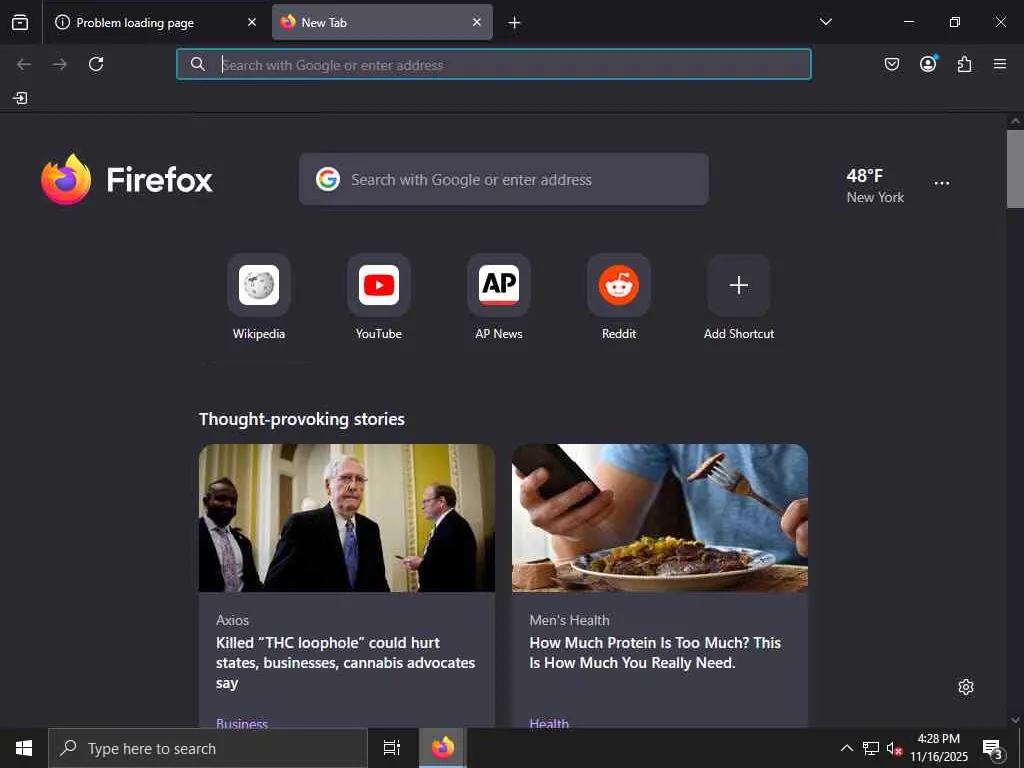This screenshot has width=1024, height=768.
Task: Expand the list all tabs dropdown
Action: click(825, 22)
